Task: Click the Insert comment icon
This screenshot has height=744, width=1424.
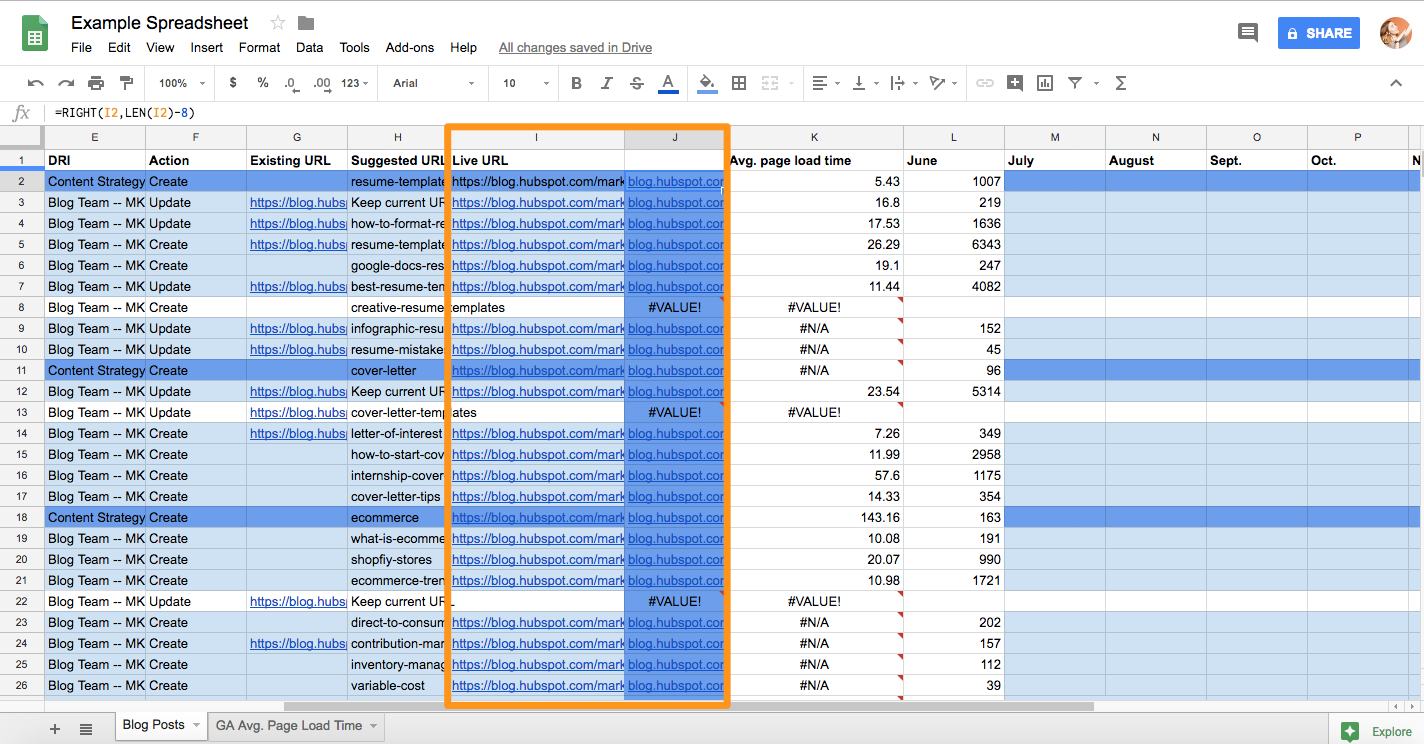Action: pyautogui.click(x=1015, y=83)
